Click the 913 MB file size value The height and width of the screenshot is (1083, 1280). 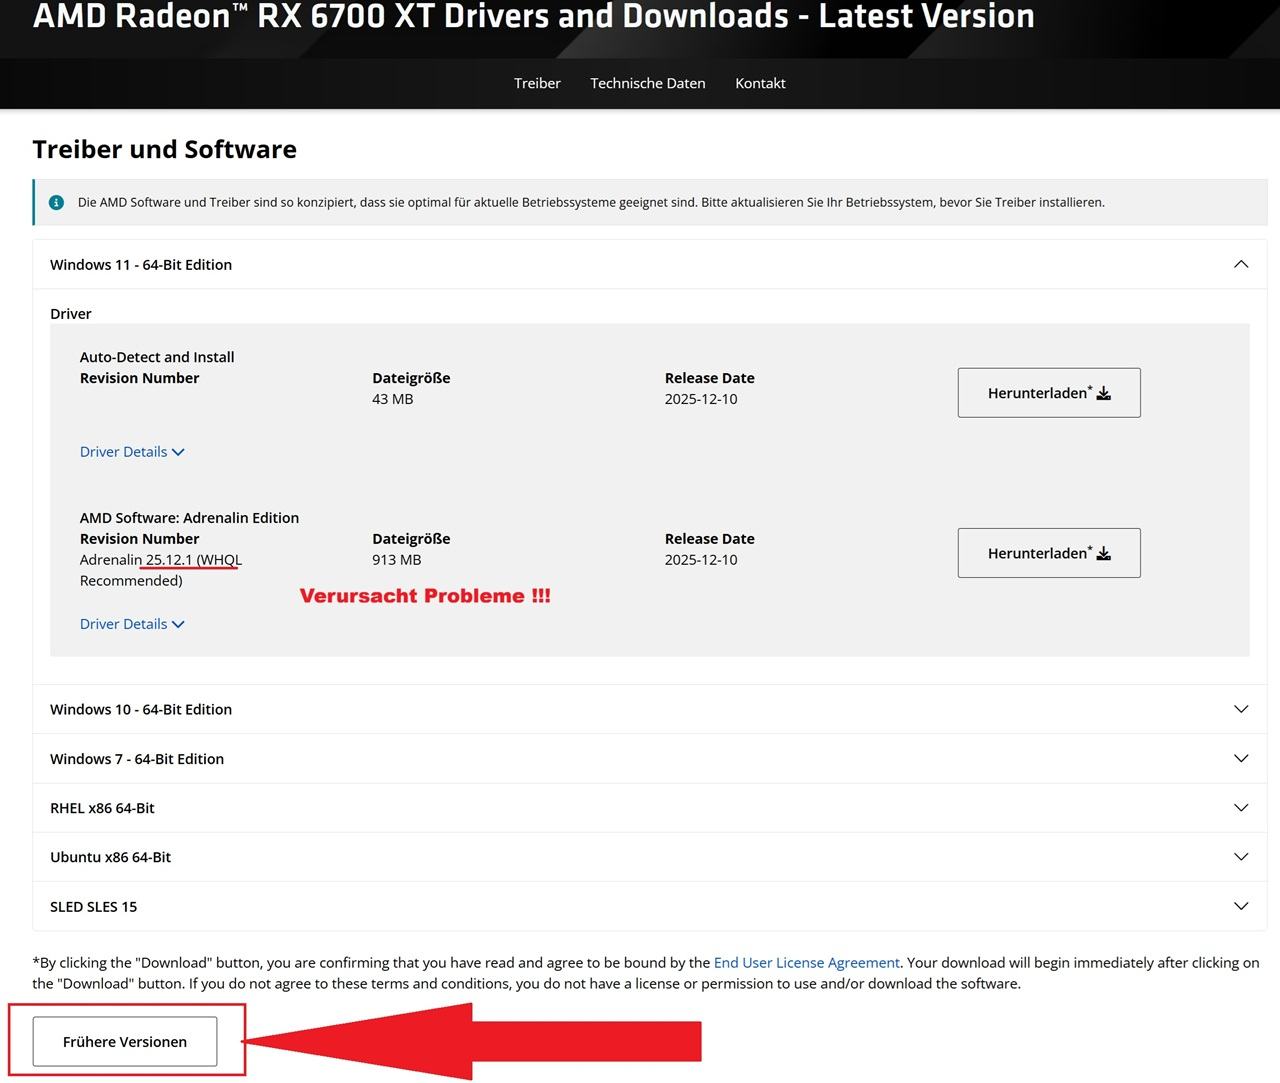pos(397,560)
